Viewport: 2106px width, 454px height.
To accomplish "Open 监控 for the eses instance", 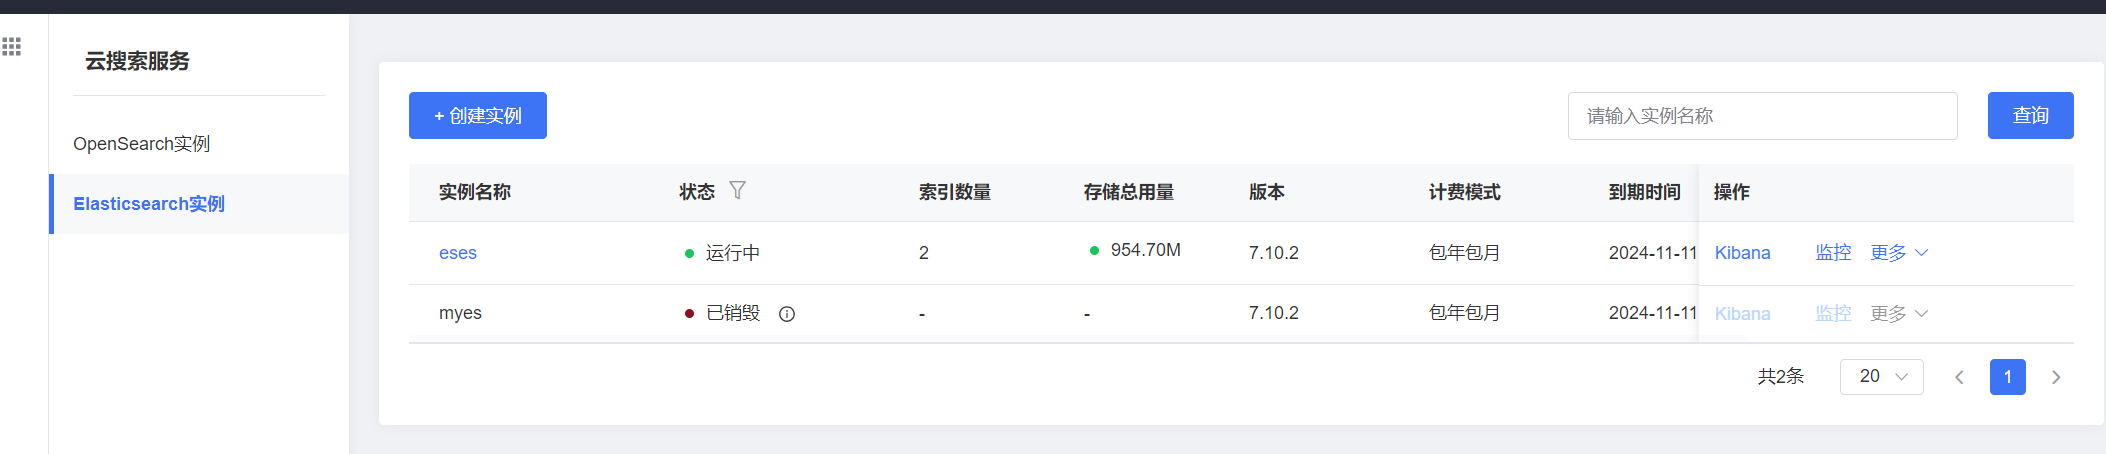I will click(1833, 253).
